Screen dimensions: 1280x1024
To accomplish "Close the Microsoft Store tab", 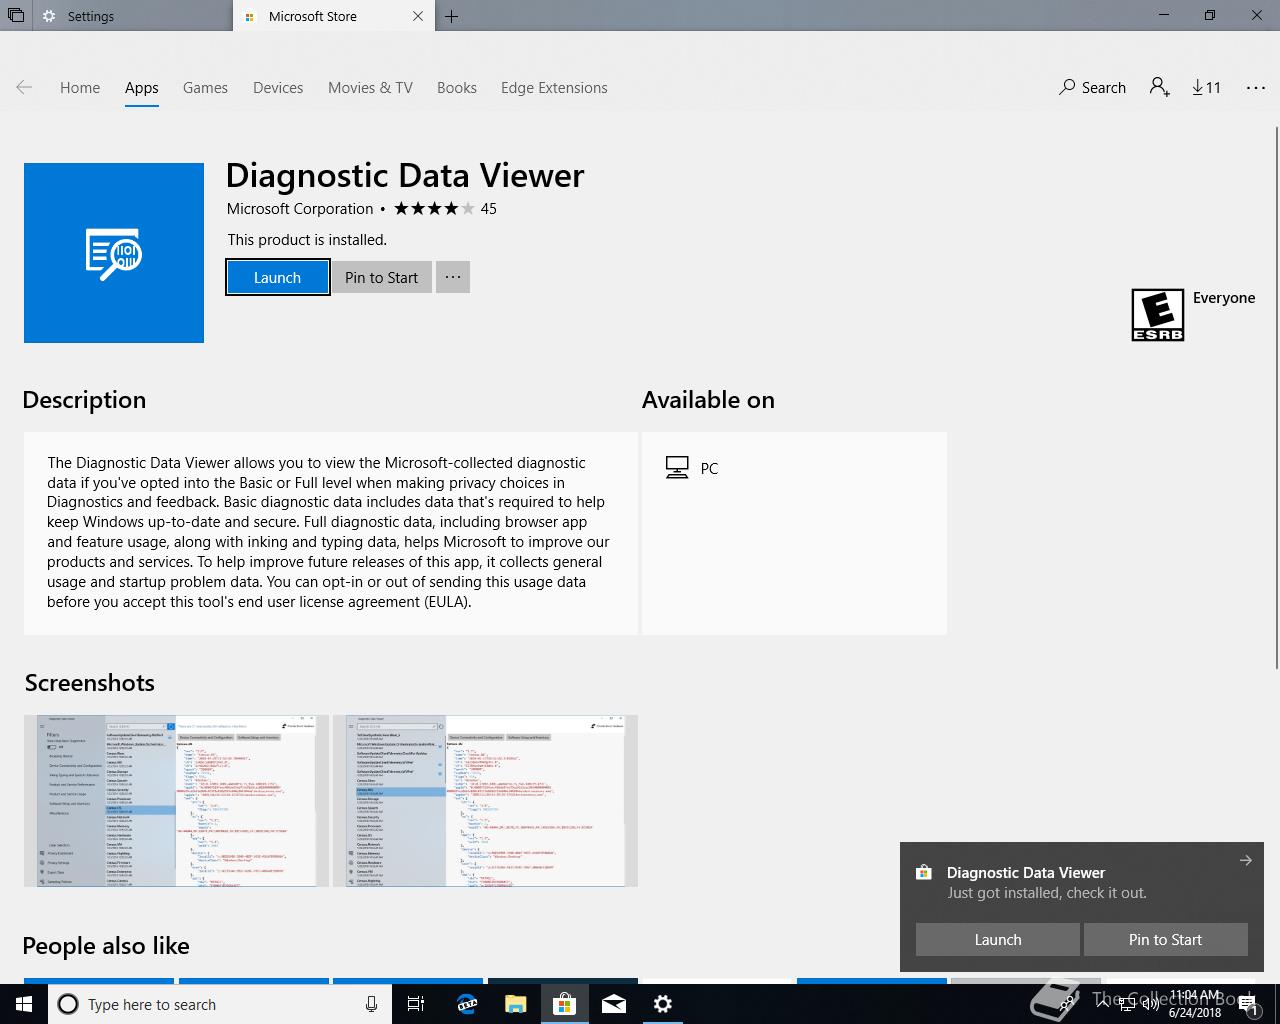I will (418, 16).
